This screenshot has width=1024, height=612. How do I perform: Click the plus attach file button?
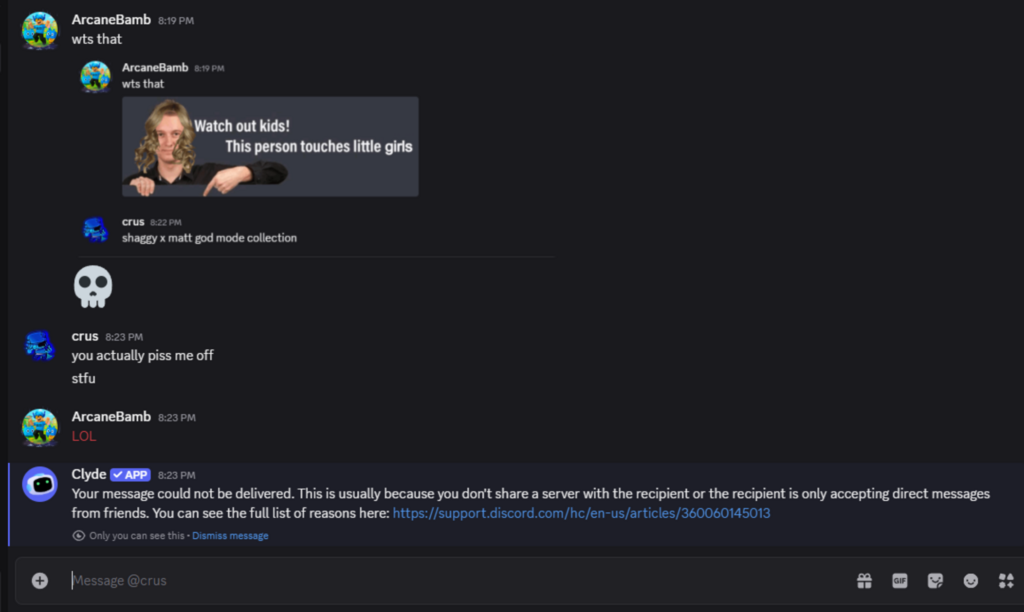coord(40,580)
